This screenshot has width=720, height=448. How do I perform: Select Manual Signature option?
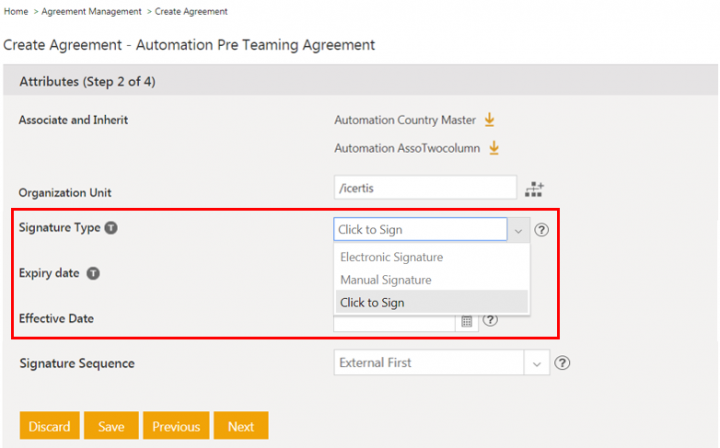click(386, 280)
